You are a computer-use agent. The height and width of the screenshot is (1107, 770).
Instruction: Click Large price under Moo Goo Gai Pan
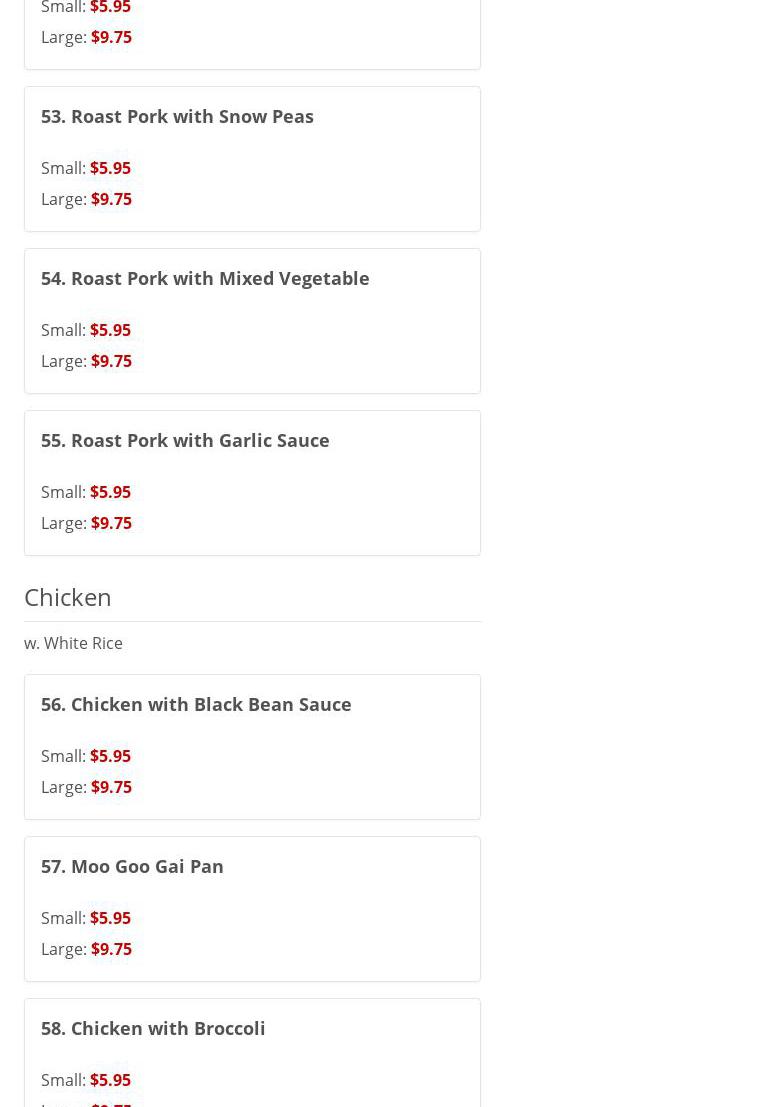pyautogui.click(x=111, y=949)
